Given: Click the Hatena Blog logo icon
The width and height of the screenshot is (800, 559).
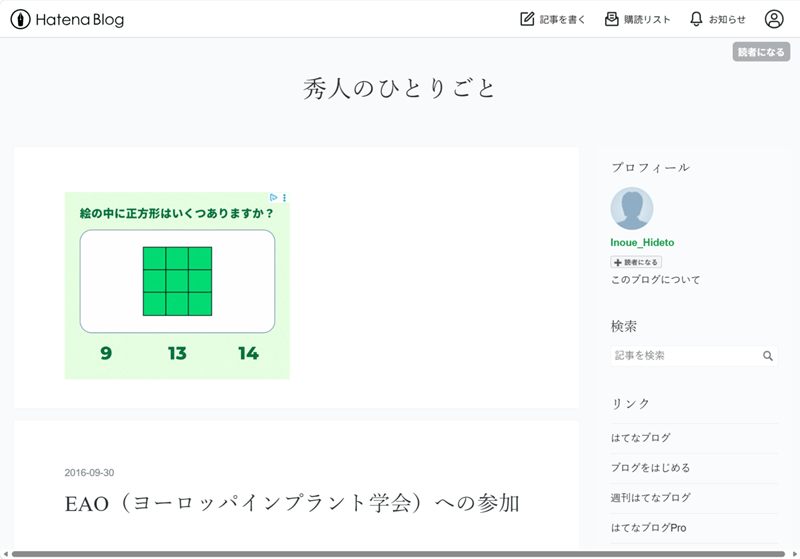Looking at the screenshot, I should tap(20, 19).
